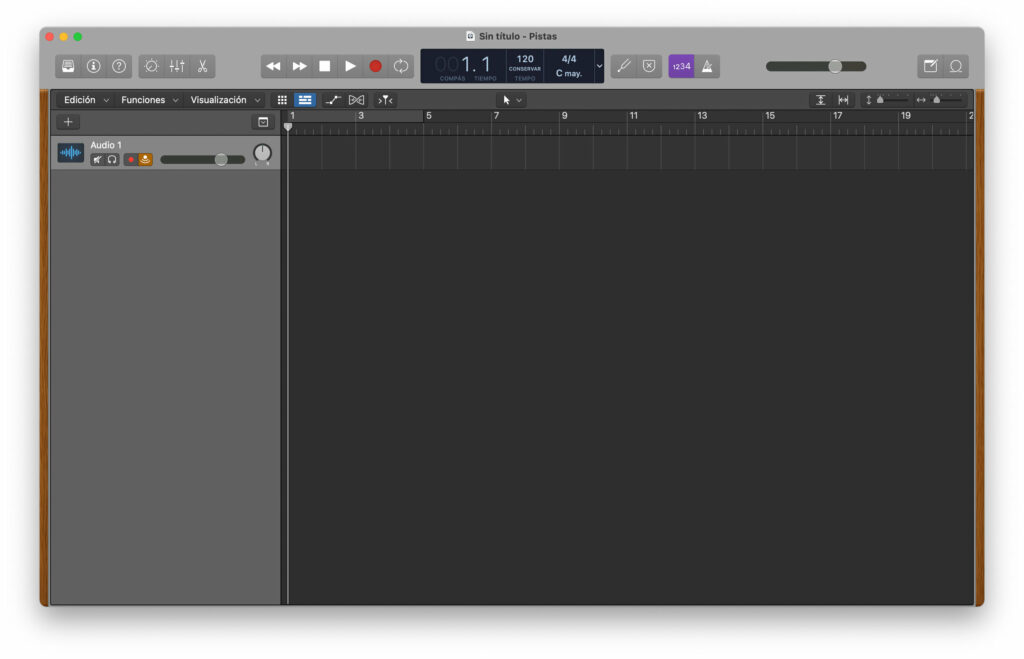Open the Library panel icon
The width and height of the screenshot is (1024, 659).
68,66
